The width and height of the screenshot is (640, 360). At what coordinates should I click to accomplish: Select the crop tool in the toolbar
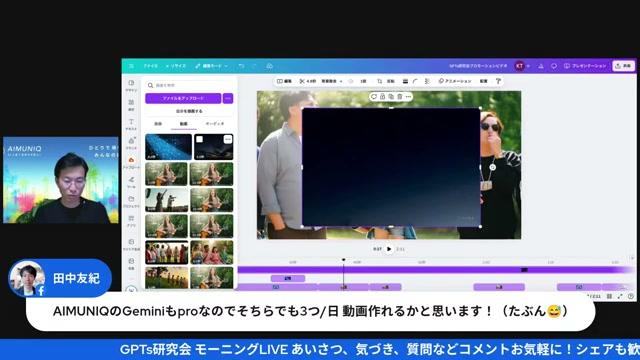coord(380,81)
